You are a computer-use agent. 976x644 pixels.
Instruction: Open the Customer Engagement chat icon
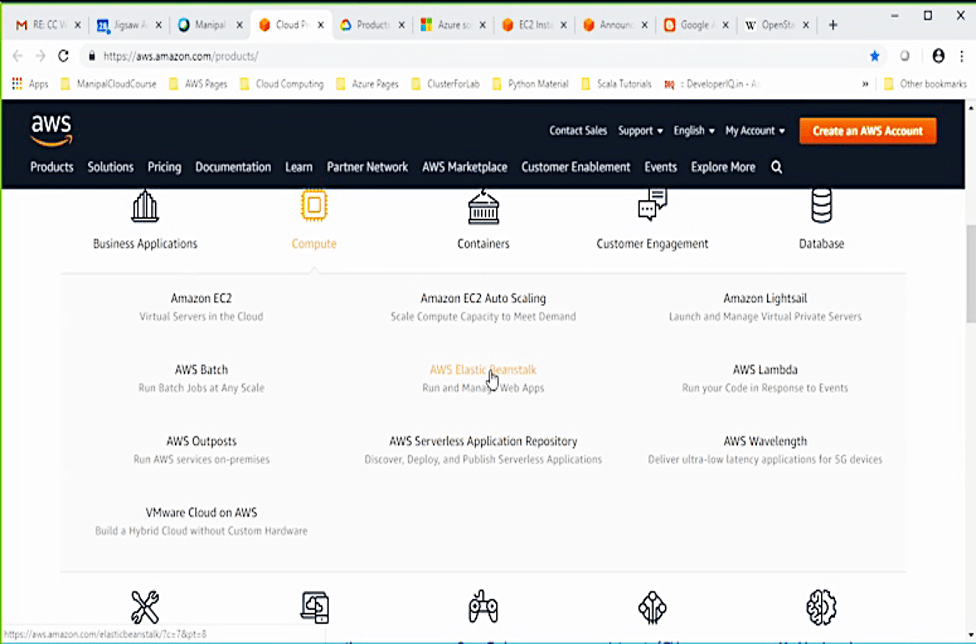[652, 206]
